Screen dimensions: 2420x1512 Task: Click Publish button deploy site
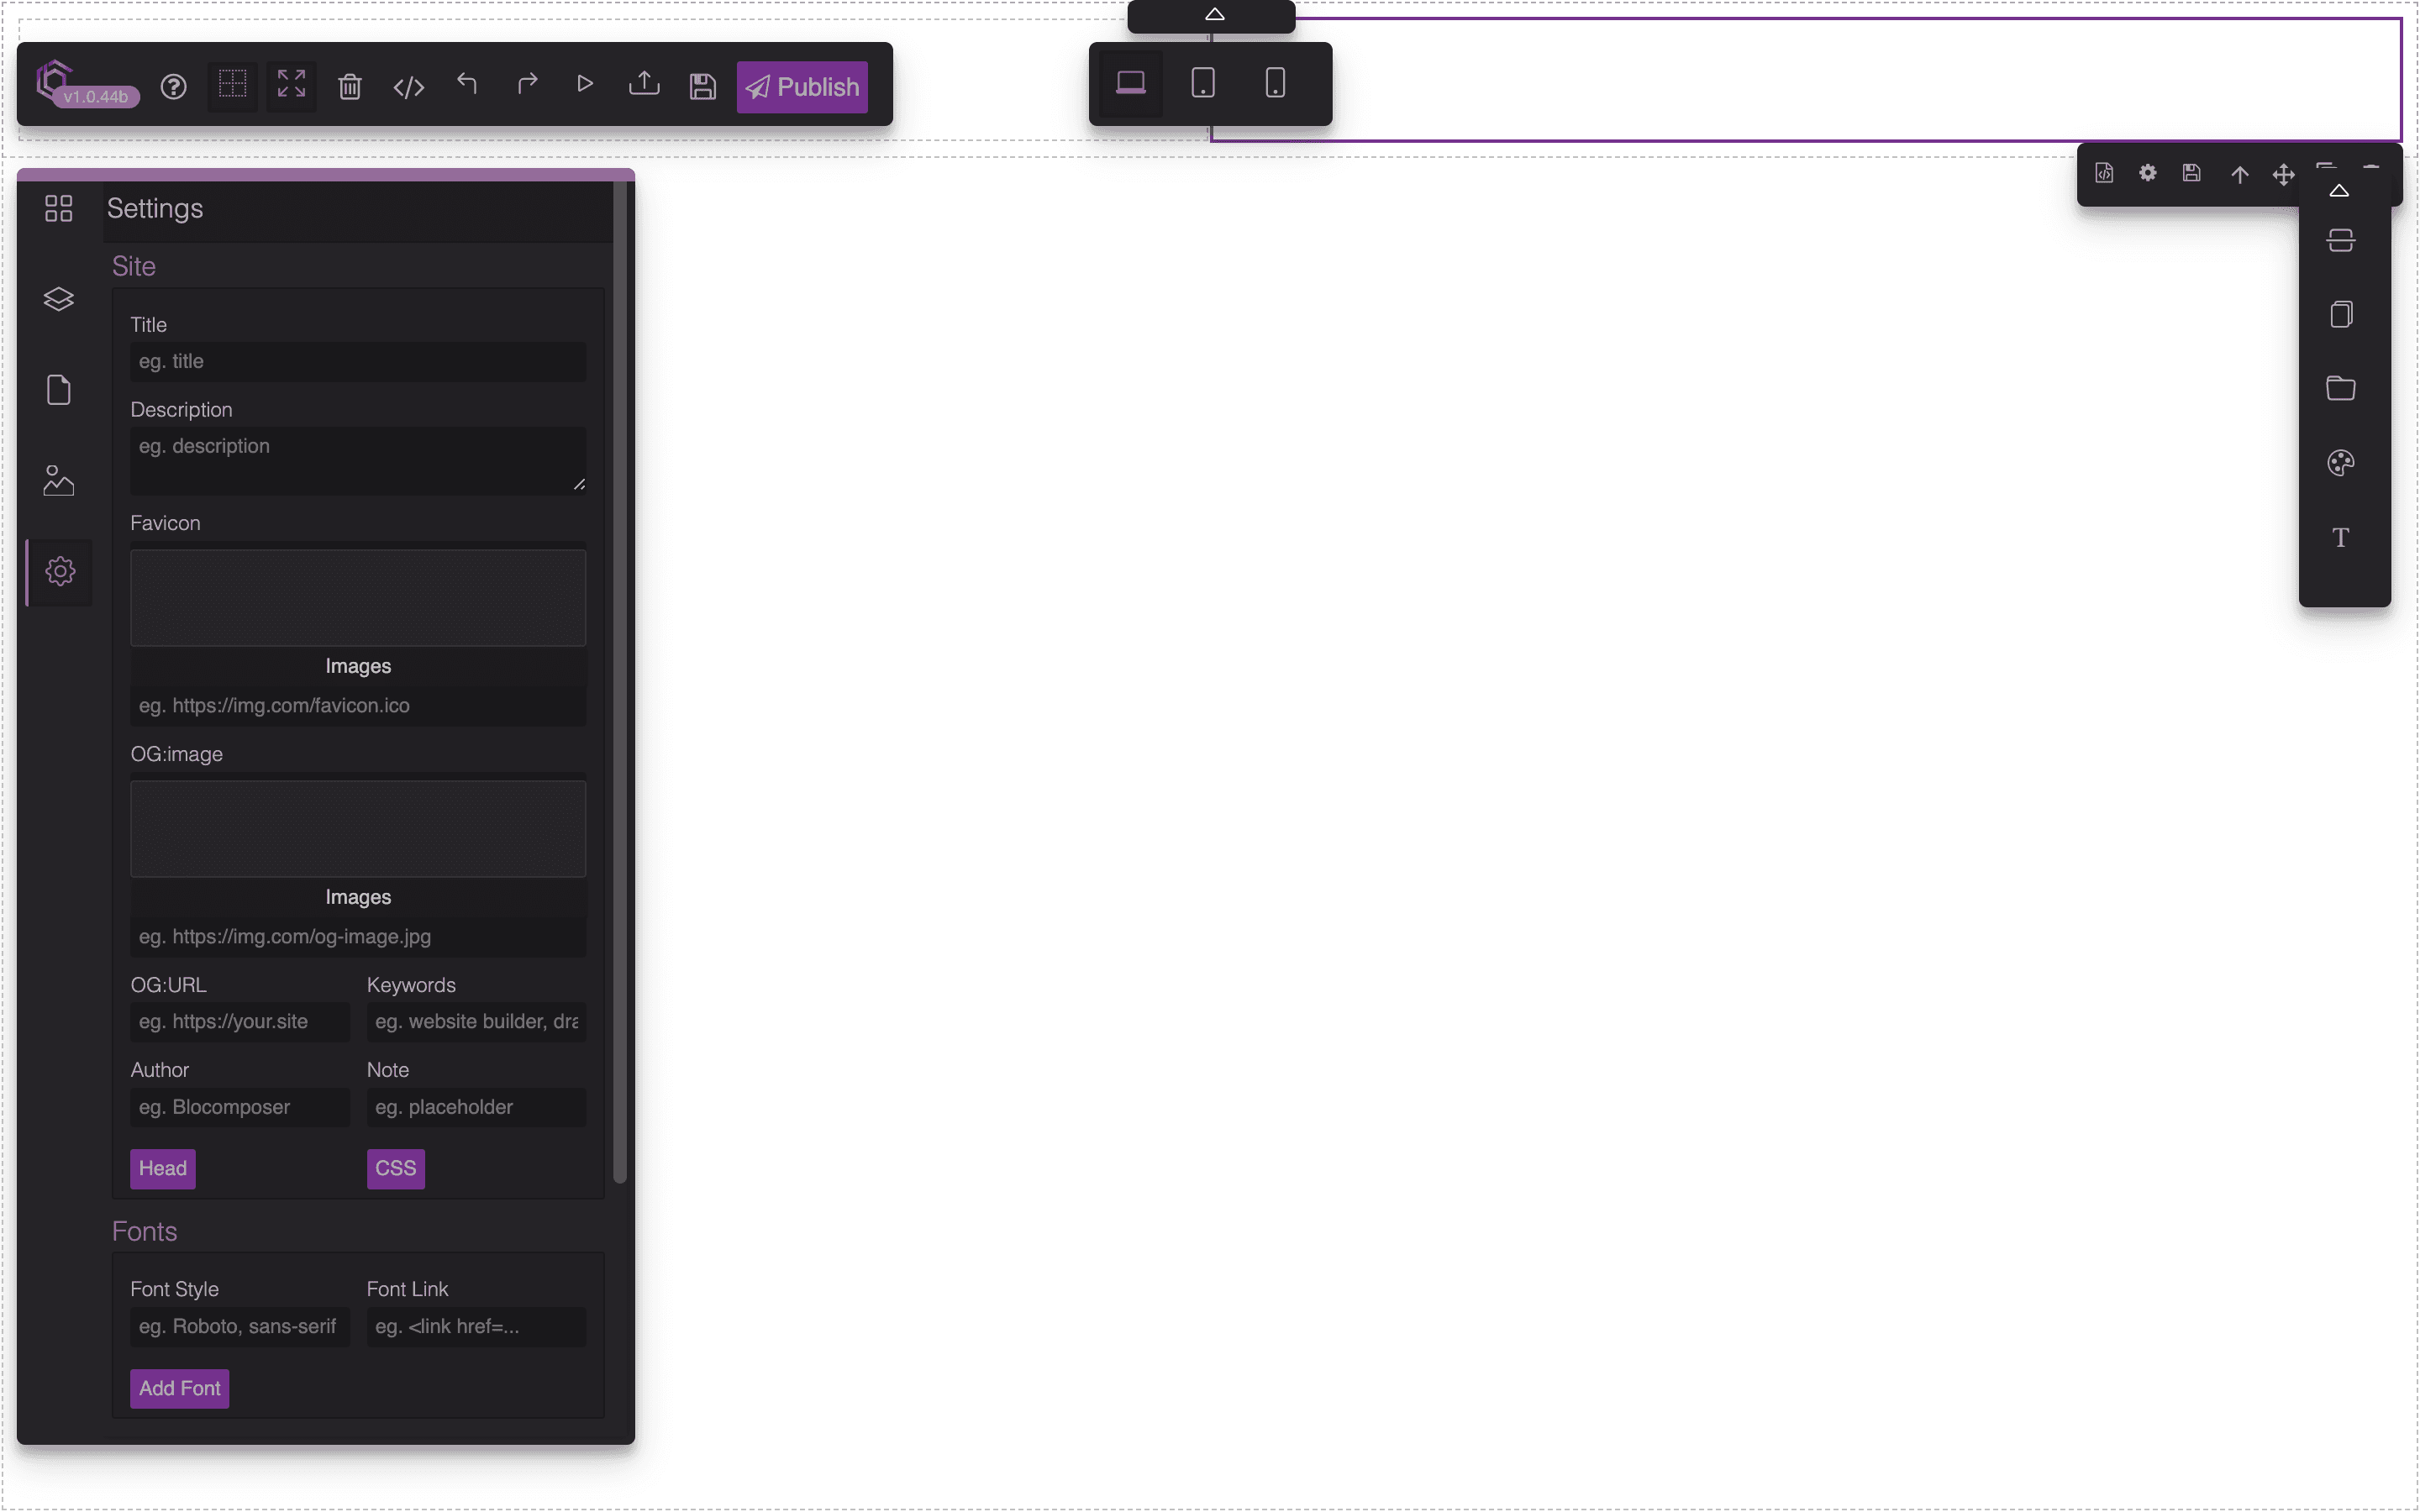(803, 87)
